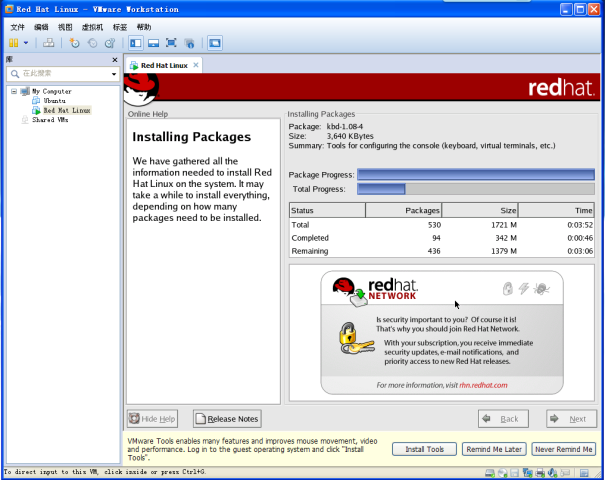Click the "3,640 KBytes" size value
The width and height of the screenshot is (605, 480).
pyautogui.click(x=350, y=136)
